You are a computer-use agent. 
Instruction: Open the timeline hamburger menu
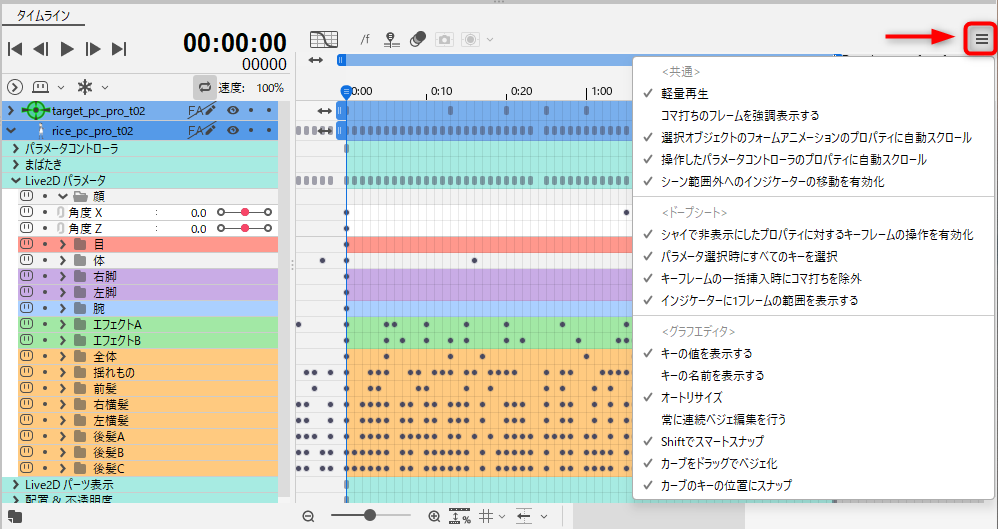pyautogui.click(x=981, y=39)
